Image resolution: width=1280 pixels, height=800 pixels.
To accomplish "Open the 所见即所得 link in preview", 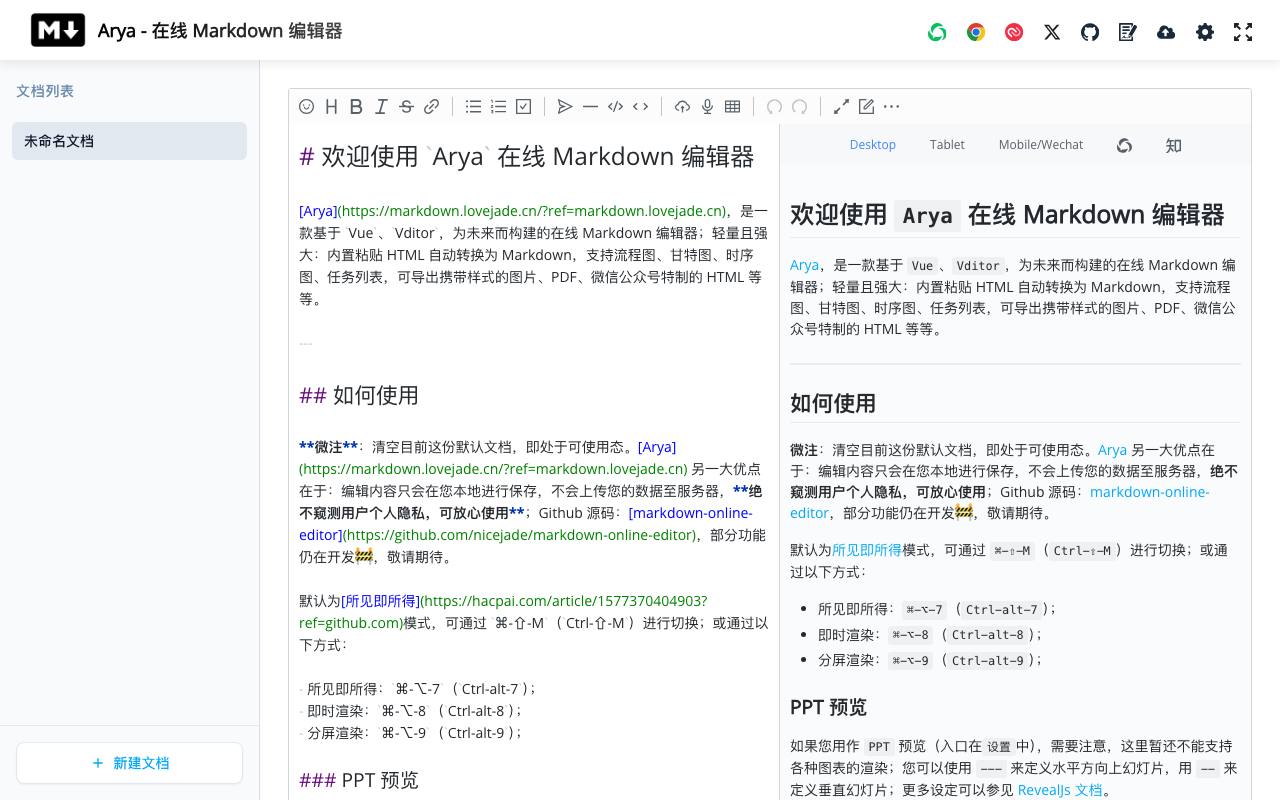I will point(867,550).
